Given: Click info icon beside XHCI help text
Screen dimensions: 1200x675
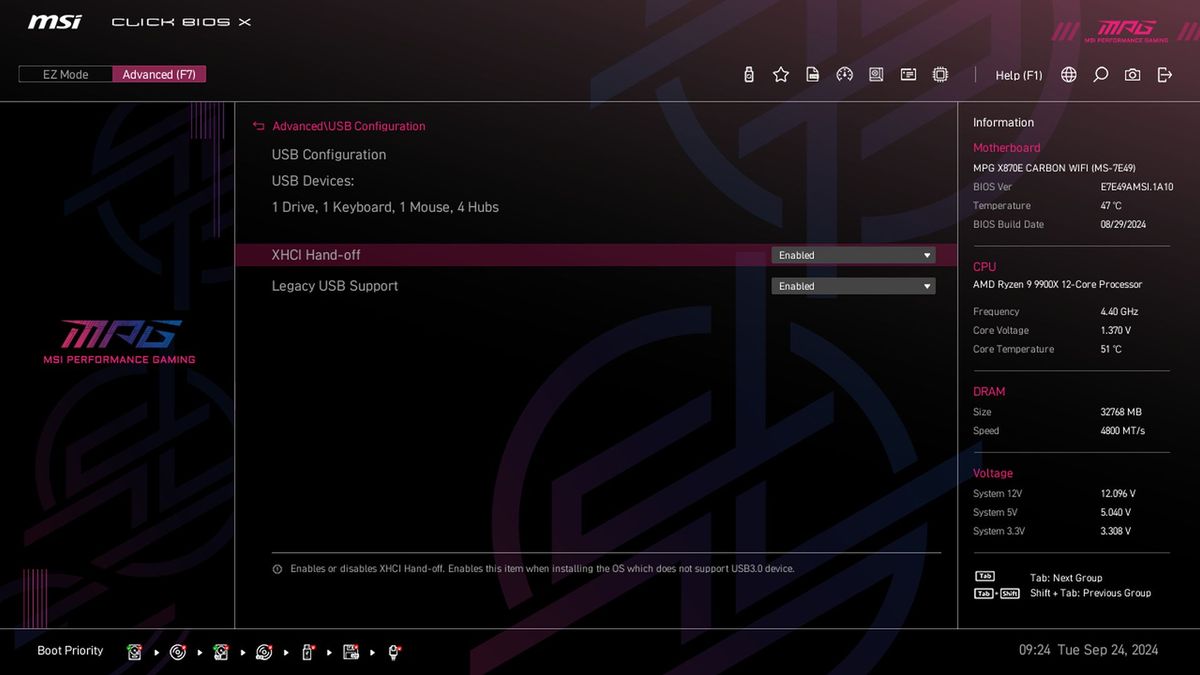Looking at the screenshot, I should (x=277, y=569).
